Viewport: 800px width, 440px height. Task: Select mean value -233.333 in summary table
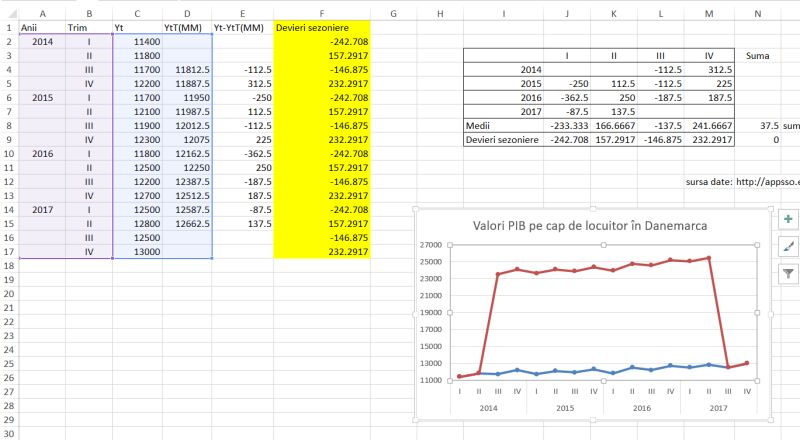tap(567, 126)
